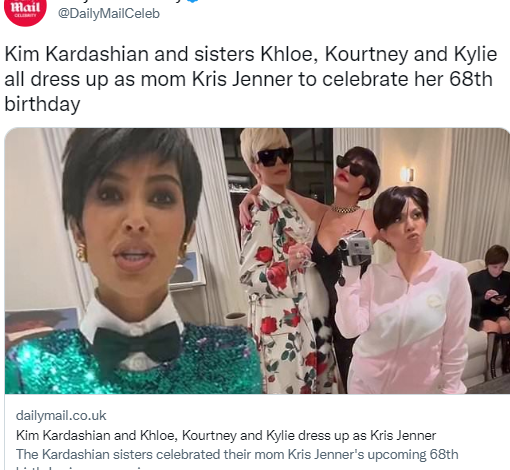Viewport: 510px width, 470px height.
Task: Open the card headline about dressing up as Kris Jenner
Action: 226,435
